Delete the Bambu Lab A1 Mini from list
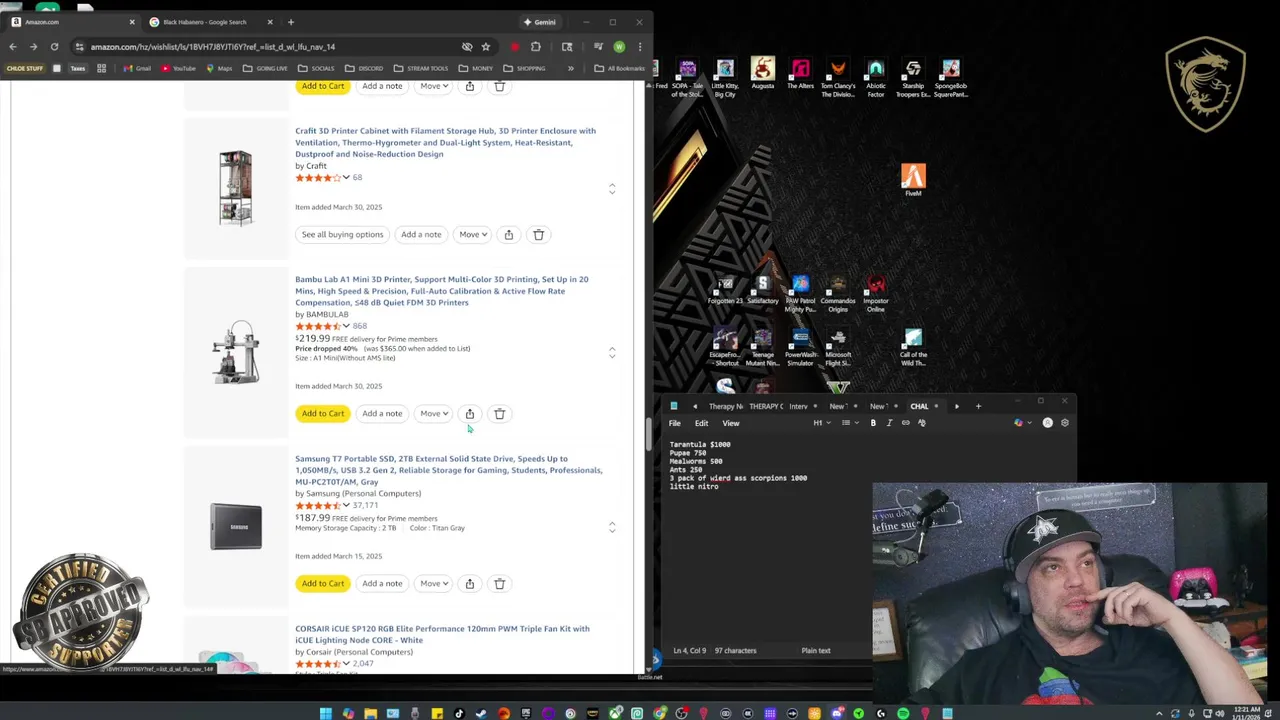 (x=499, y=413)
